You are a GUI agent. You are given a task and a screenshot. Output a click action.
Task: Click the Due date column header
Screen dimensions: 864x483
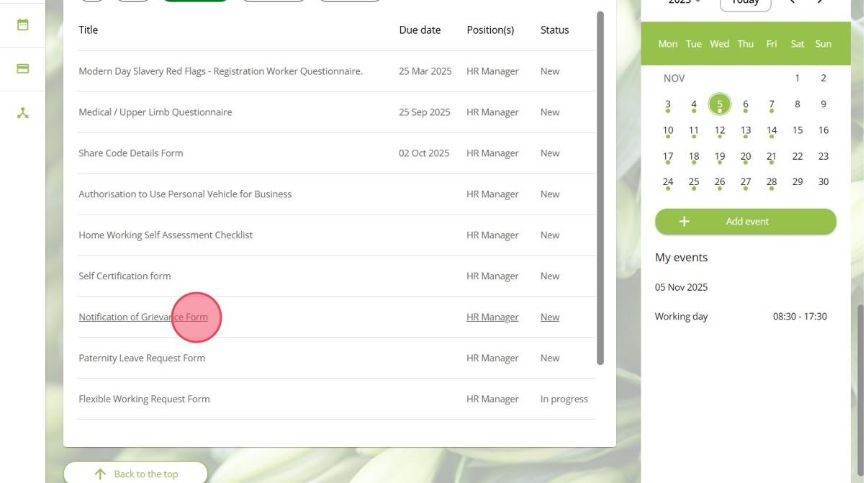pyautogui.click(x=419, y=30)
